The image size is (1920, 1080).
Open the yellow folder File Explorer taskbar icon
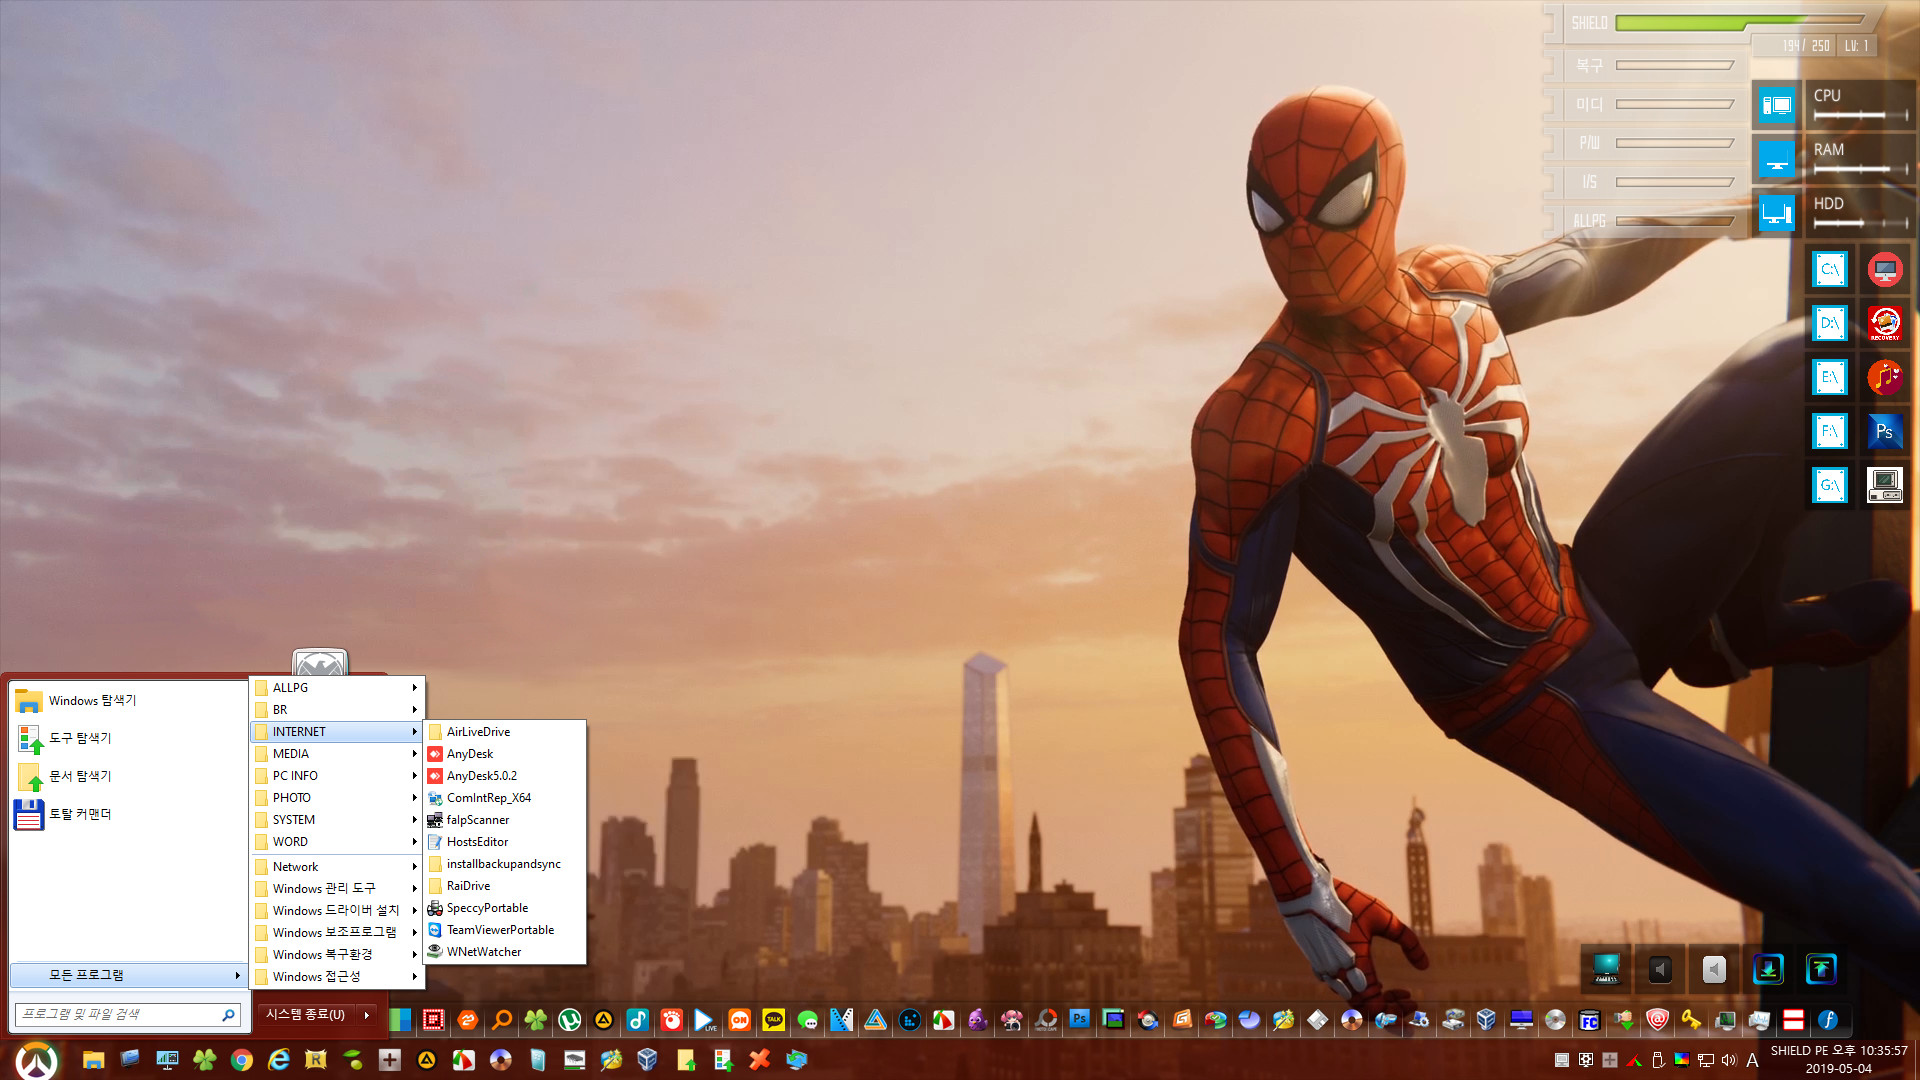pyautogui.click(x=94, y=1060)
